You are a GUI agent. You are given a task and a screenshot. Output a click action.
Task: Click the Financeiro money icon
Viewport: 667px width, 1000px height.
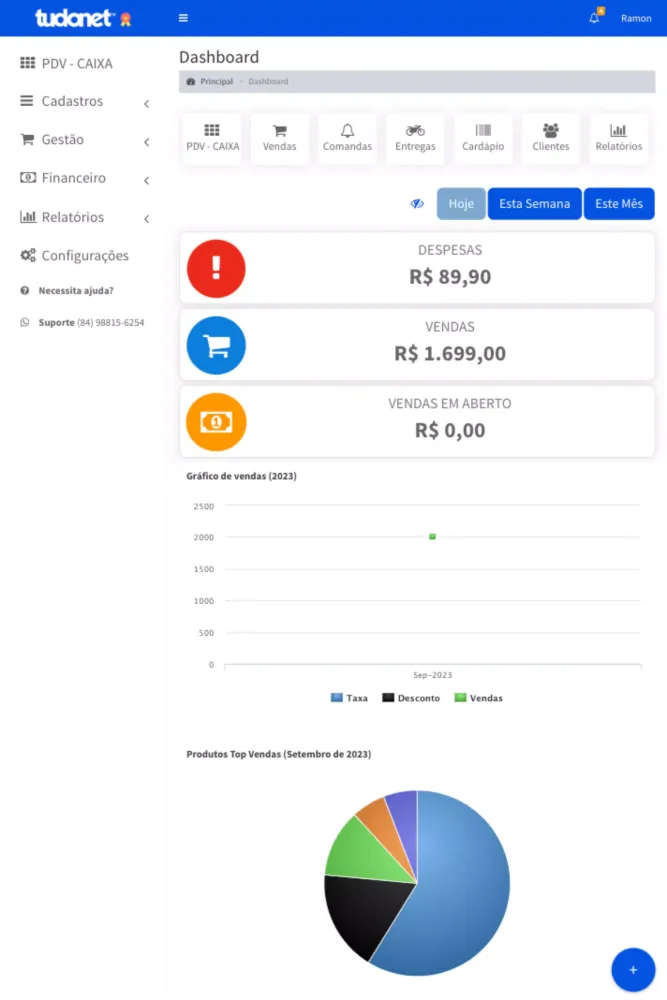pyautogui.click(x=27, y=177)
